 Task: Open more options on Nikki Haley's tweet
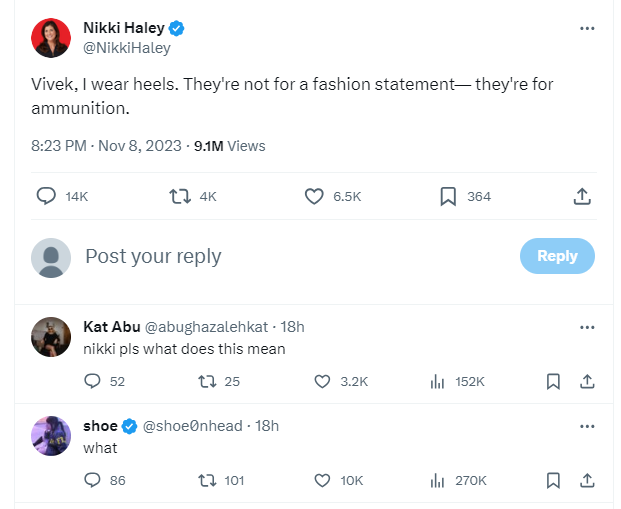point(587,28)
